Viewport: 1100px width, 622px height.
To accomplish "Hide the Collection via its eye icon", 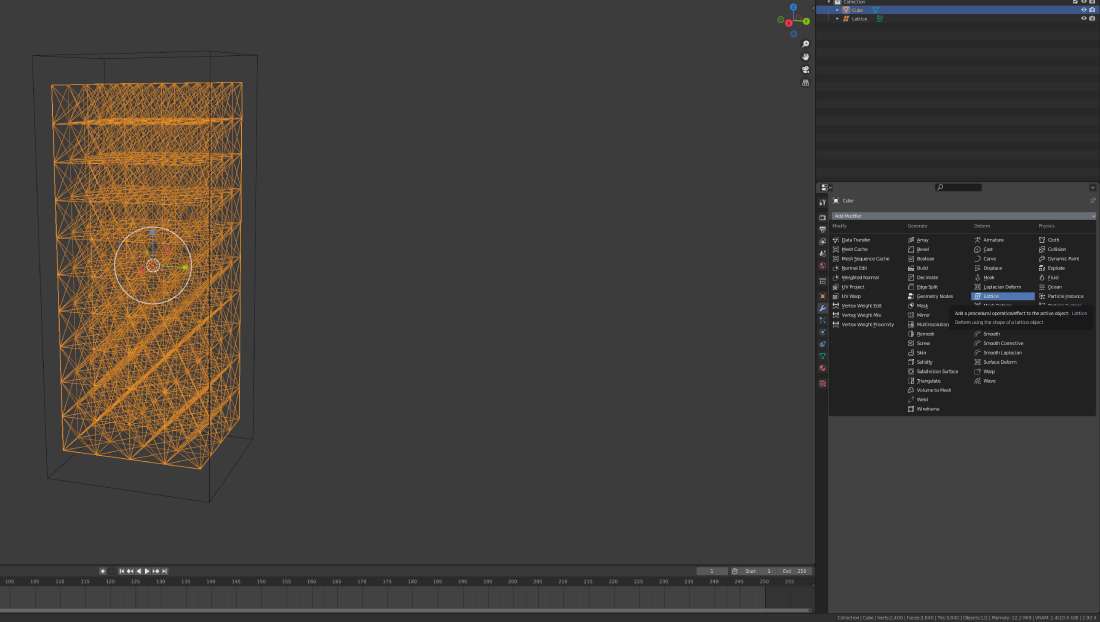I will tap(1083, 2).
